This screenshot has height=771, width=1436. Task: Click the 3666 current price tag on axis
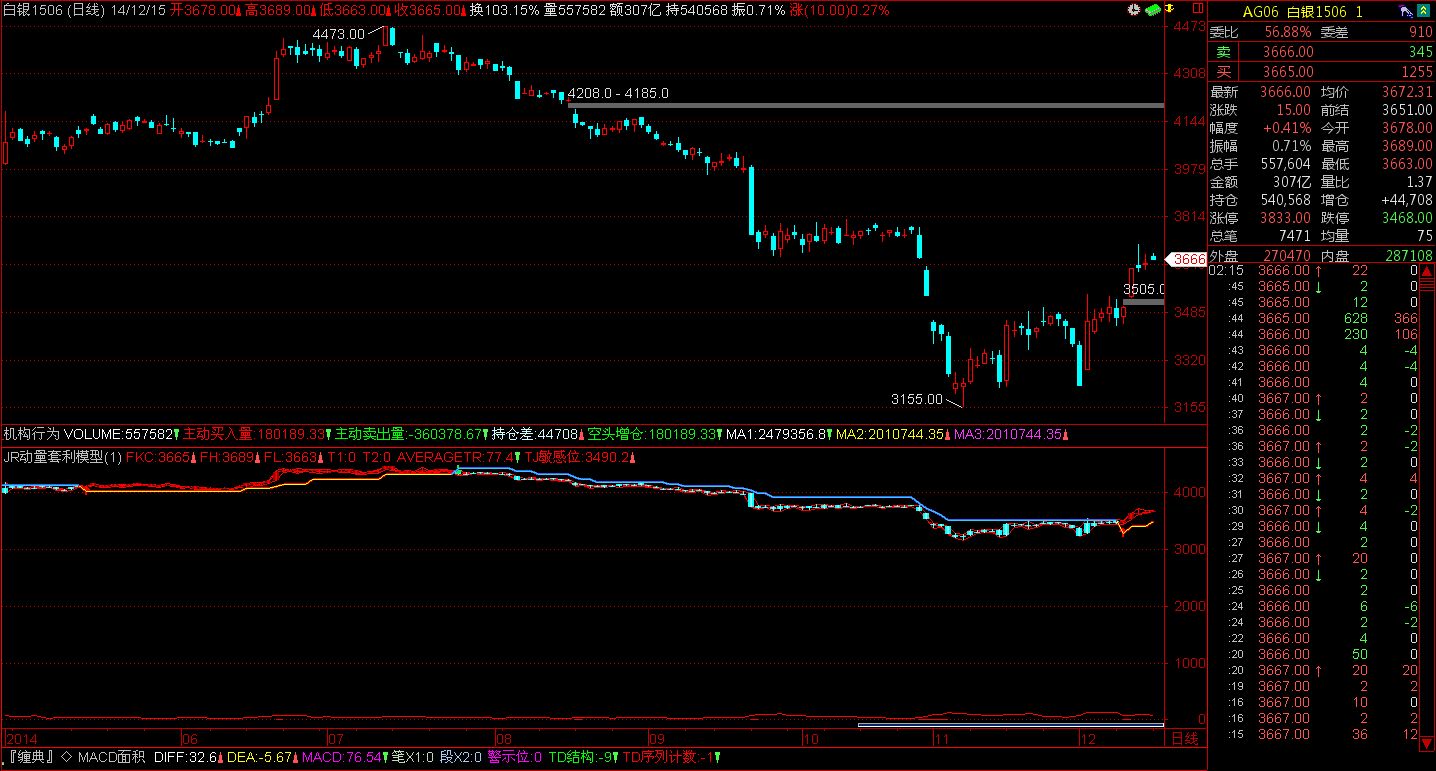[x=1189, y=259]
